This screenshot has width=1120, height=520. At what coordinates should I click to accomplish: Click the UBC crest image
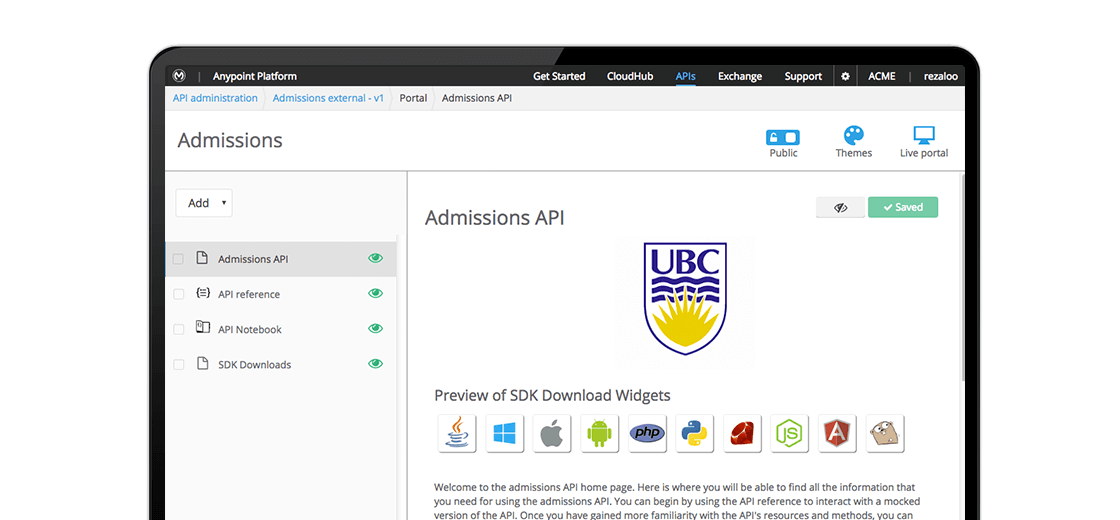[x=685, y=298]
